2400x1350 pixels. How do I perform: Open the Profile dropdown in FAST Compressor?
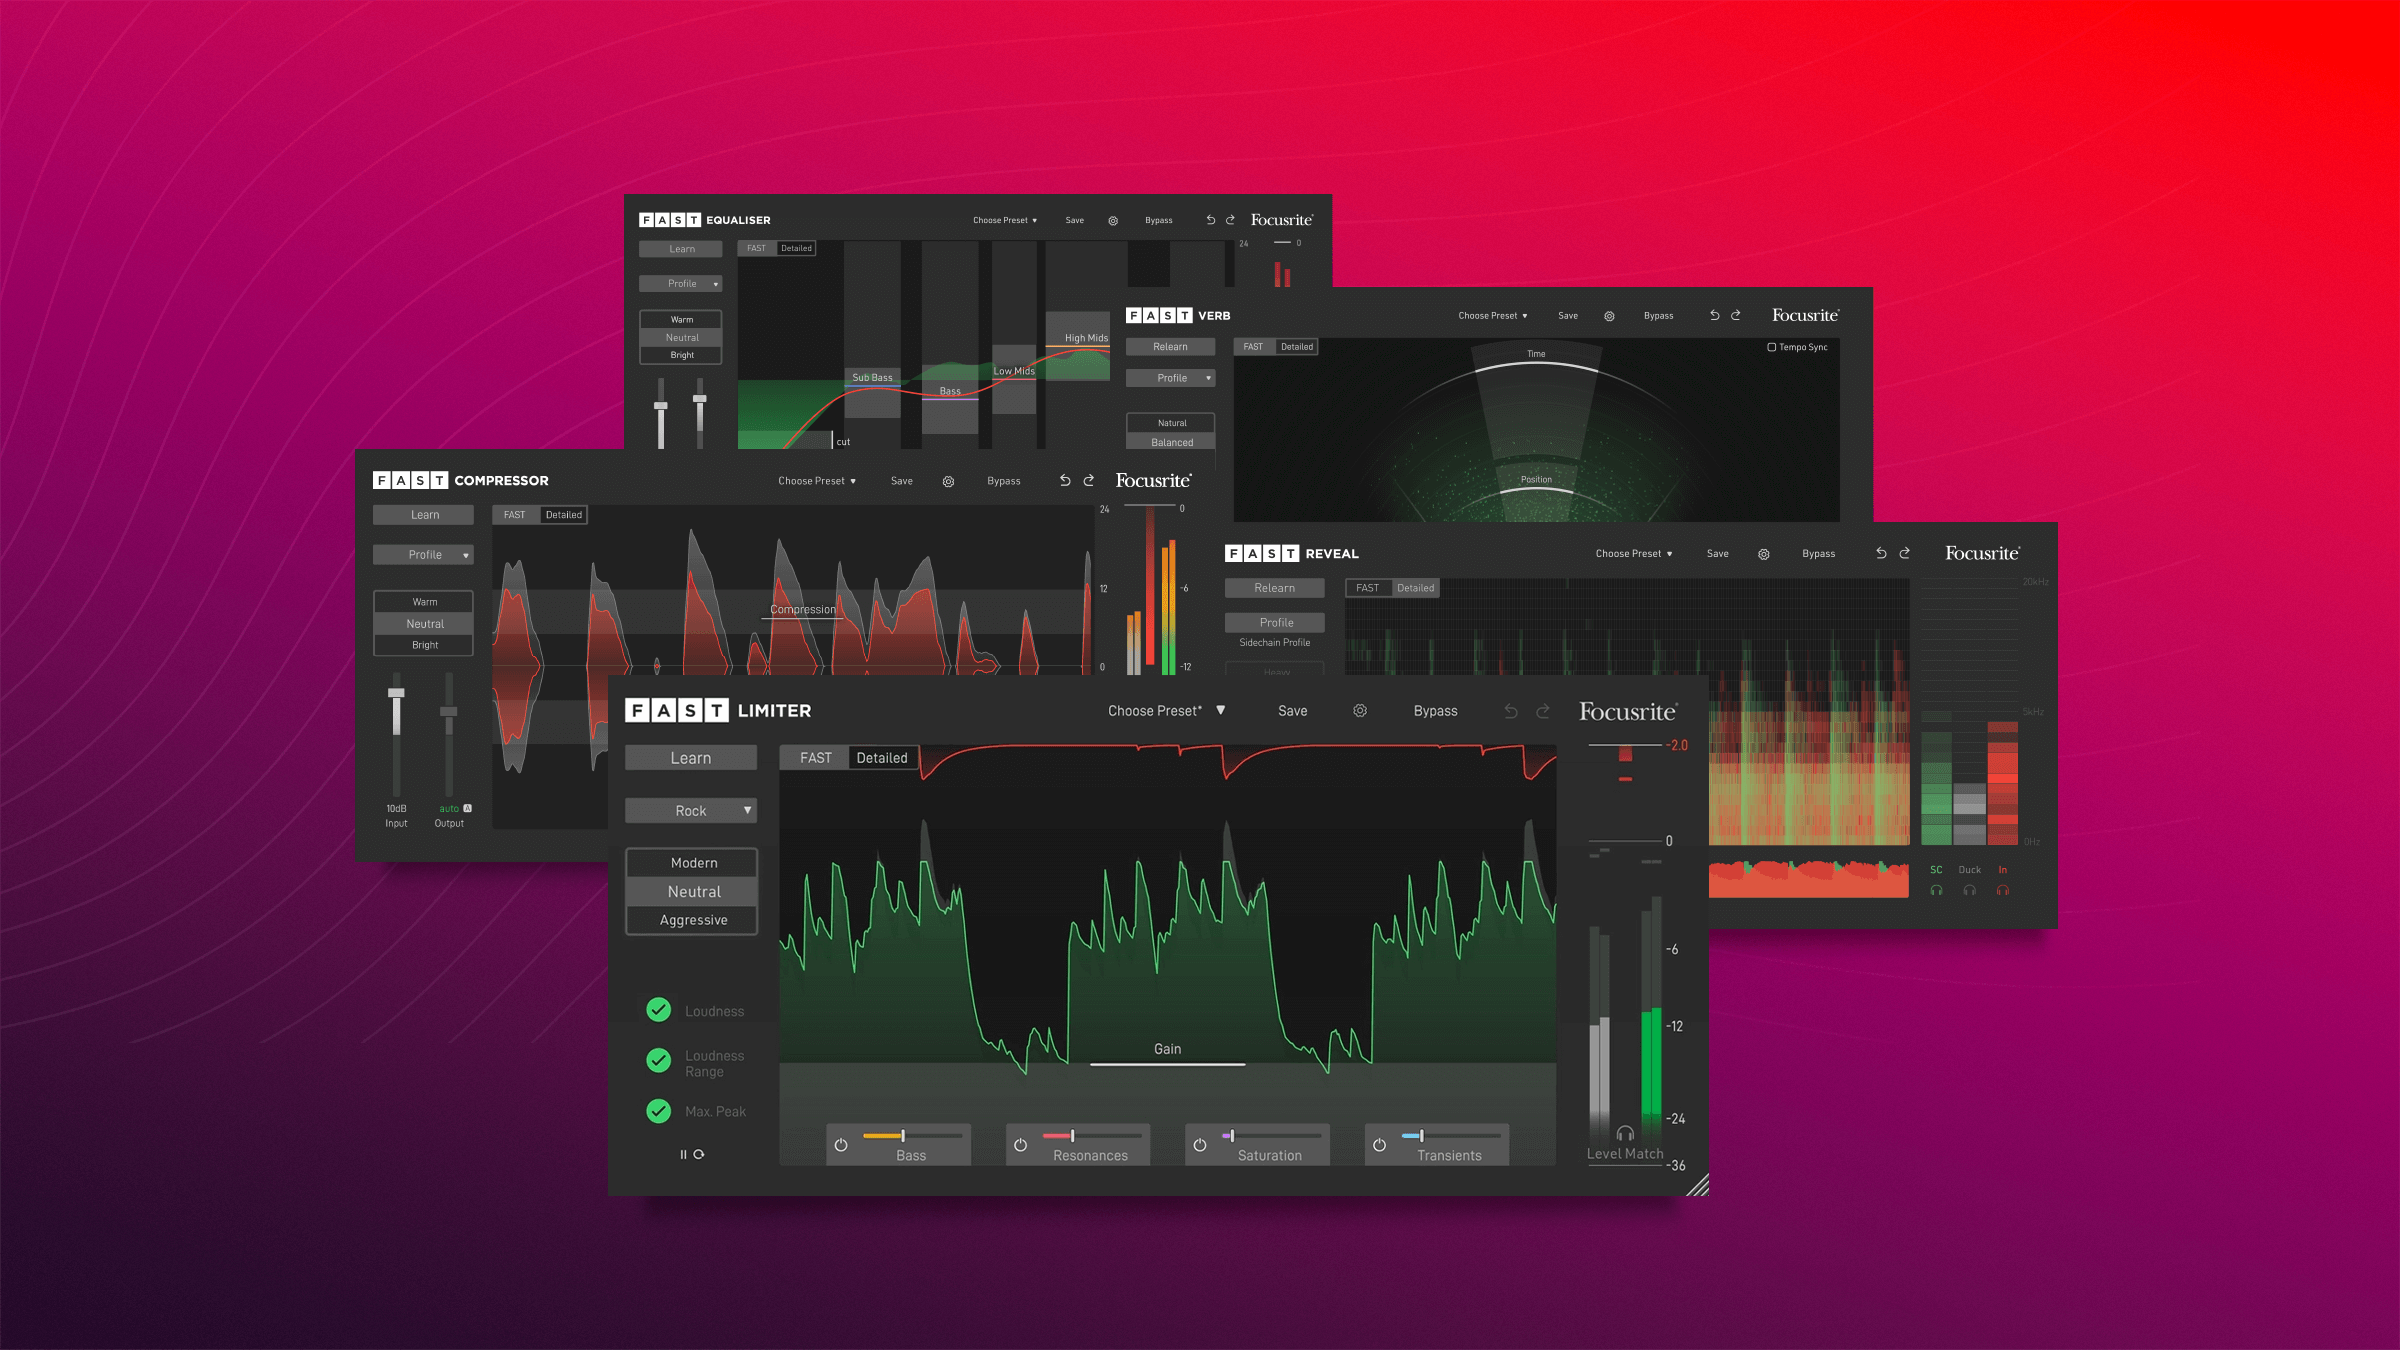point(423,554)
